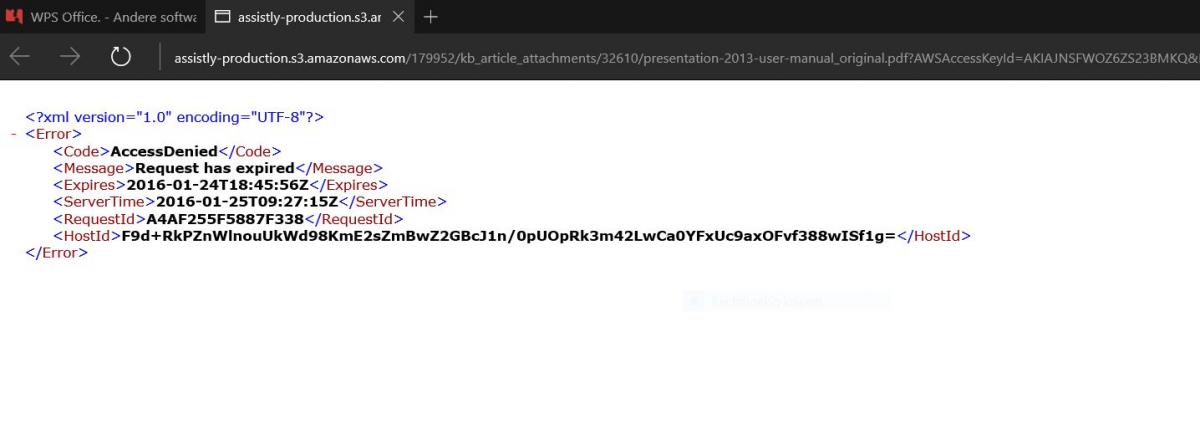Screen dimensions: 1200x434
Task: Go back using the back arrow
Action: click(19, 57)
